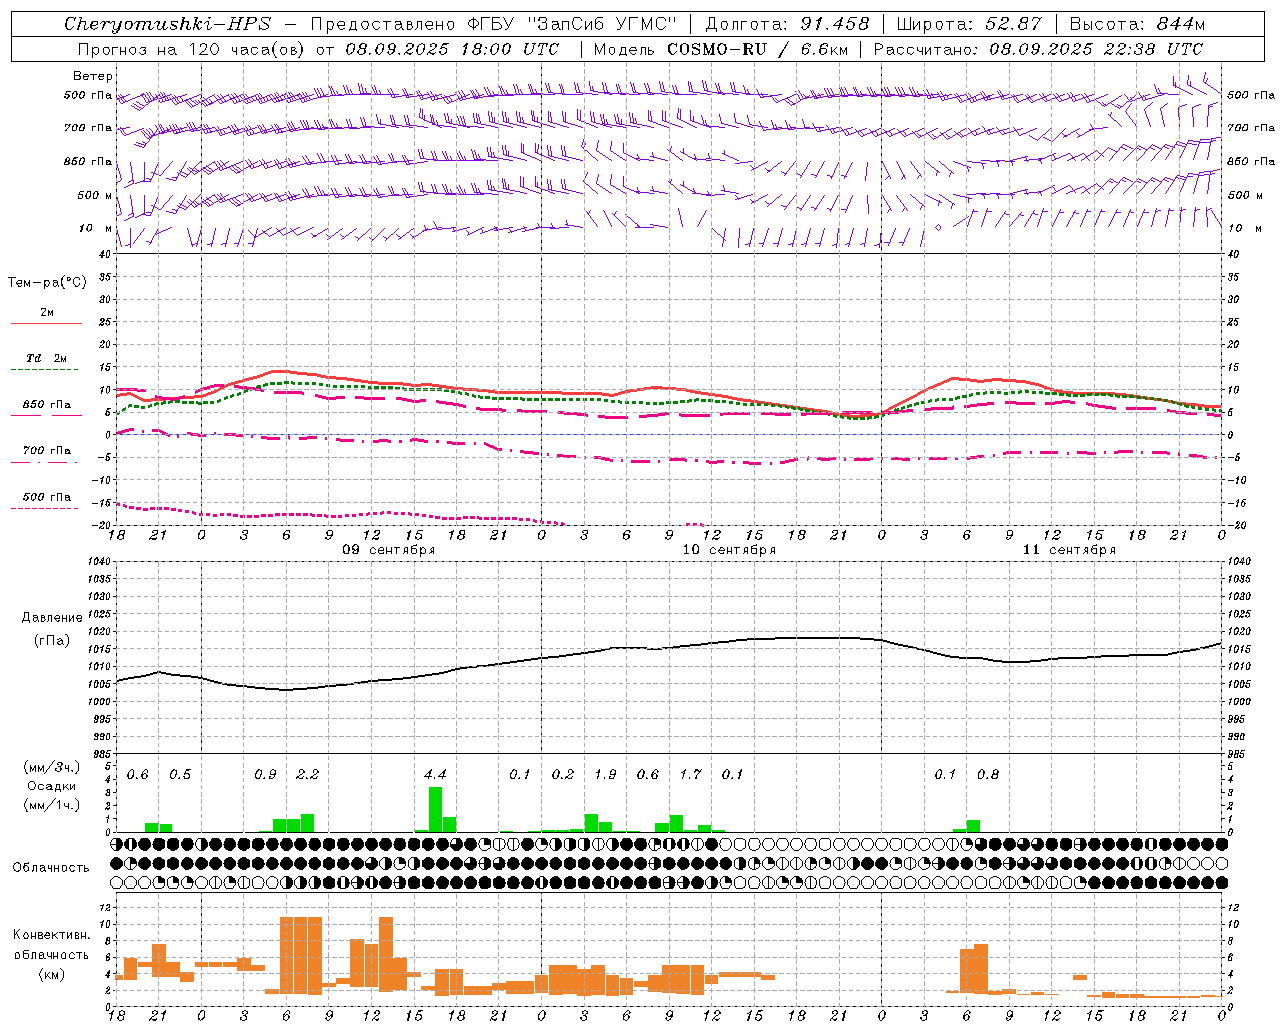
Task: Click the red legend line under 2м
Action: coord(46,324)
